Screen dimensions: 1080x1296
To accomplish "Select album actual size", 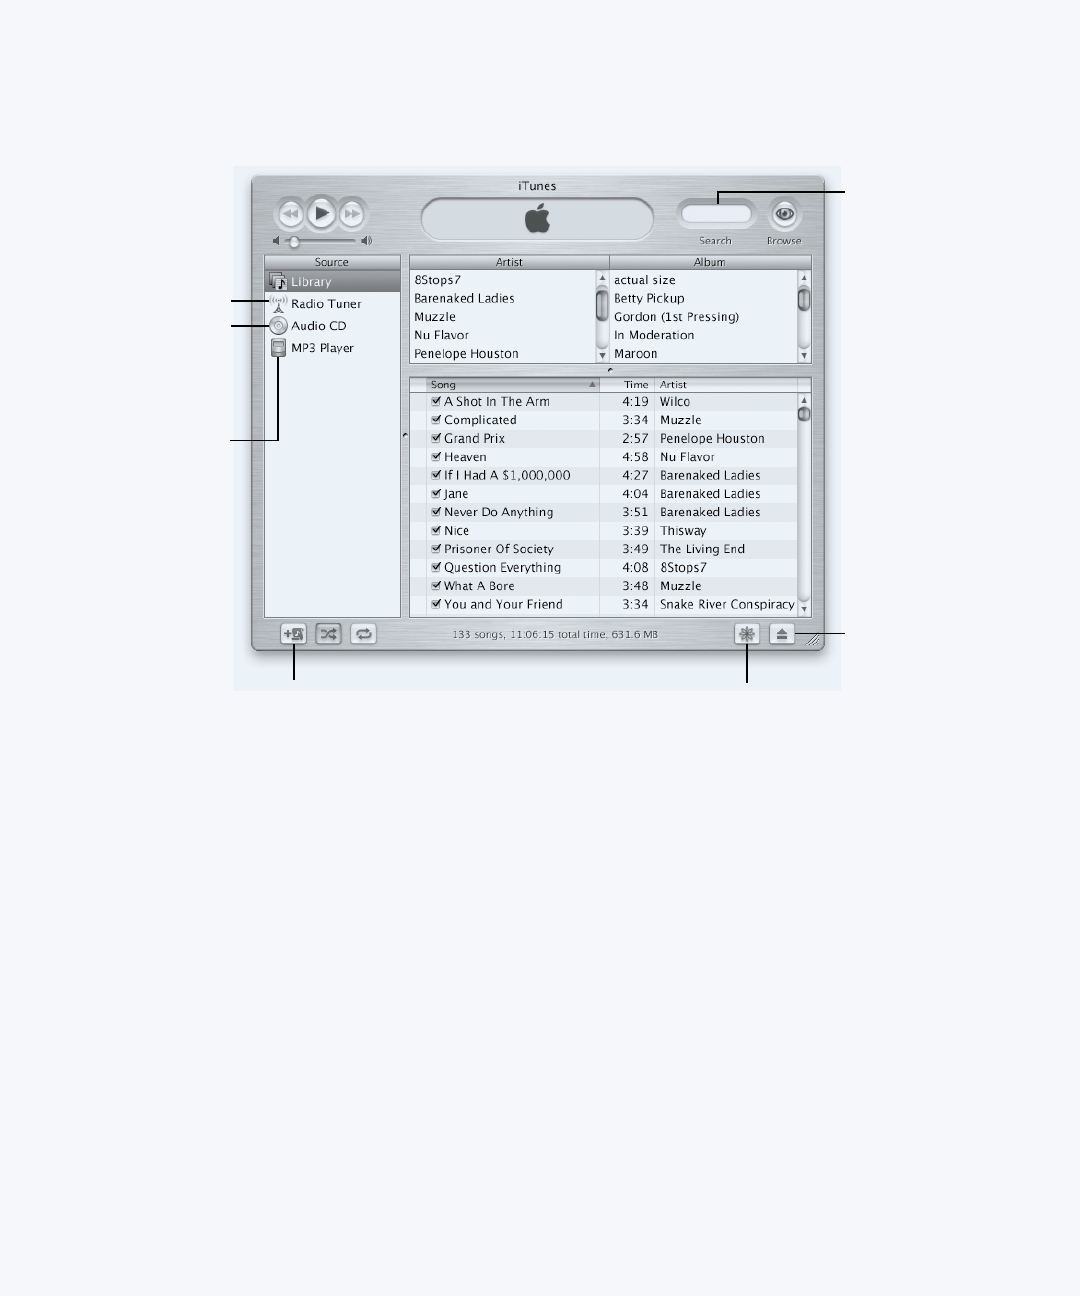I will [x=704, y=280].
